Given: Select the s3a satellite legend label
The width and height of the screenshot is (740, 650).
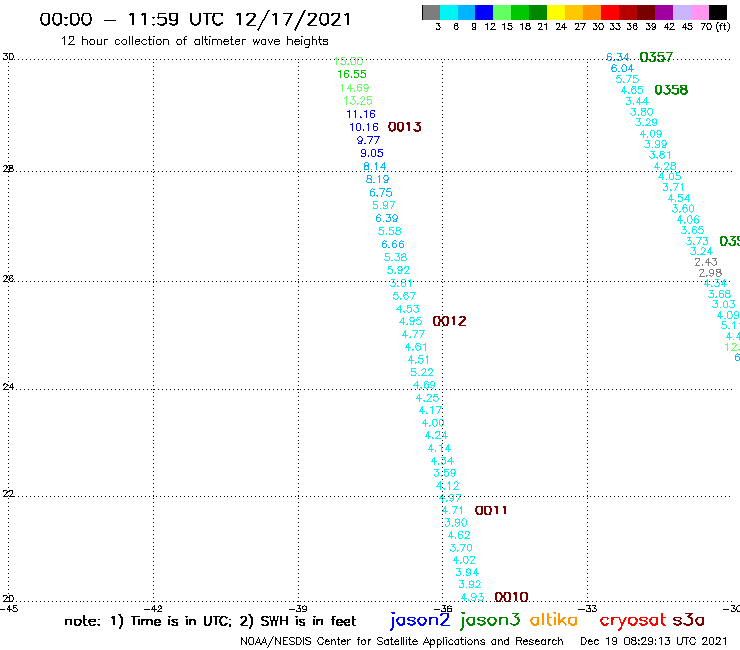Looking at the screenshot, I should 688,620.
